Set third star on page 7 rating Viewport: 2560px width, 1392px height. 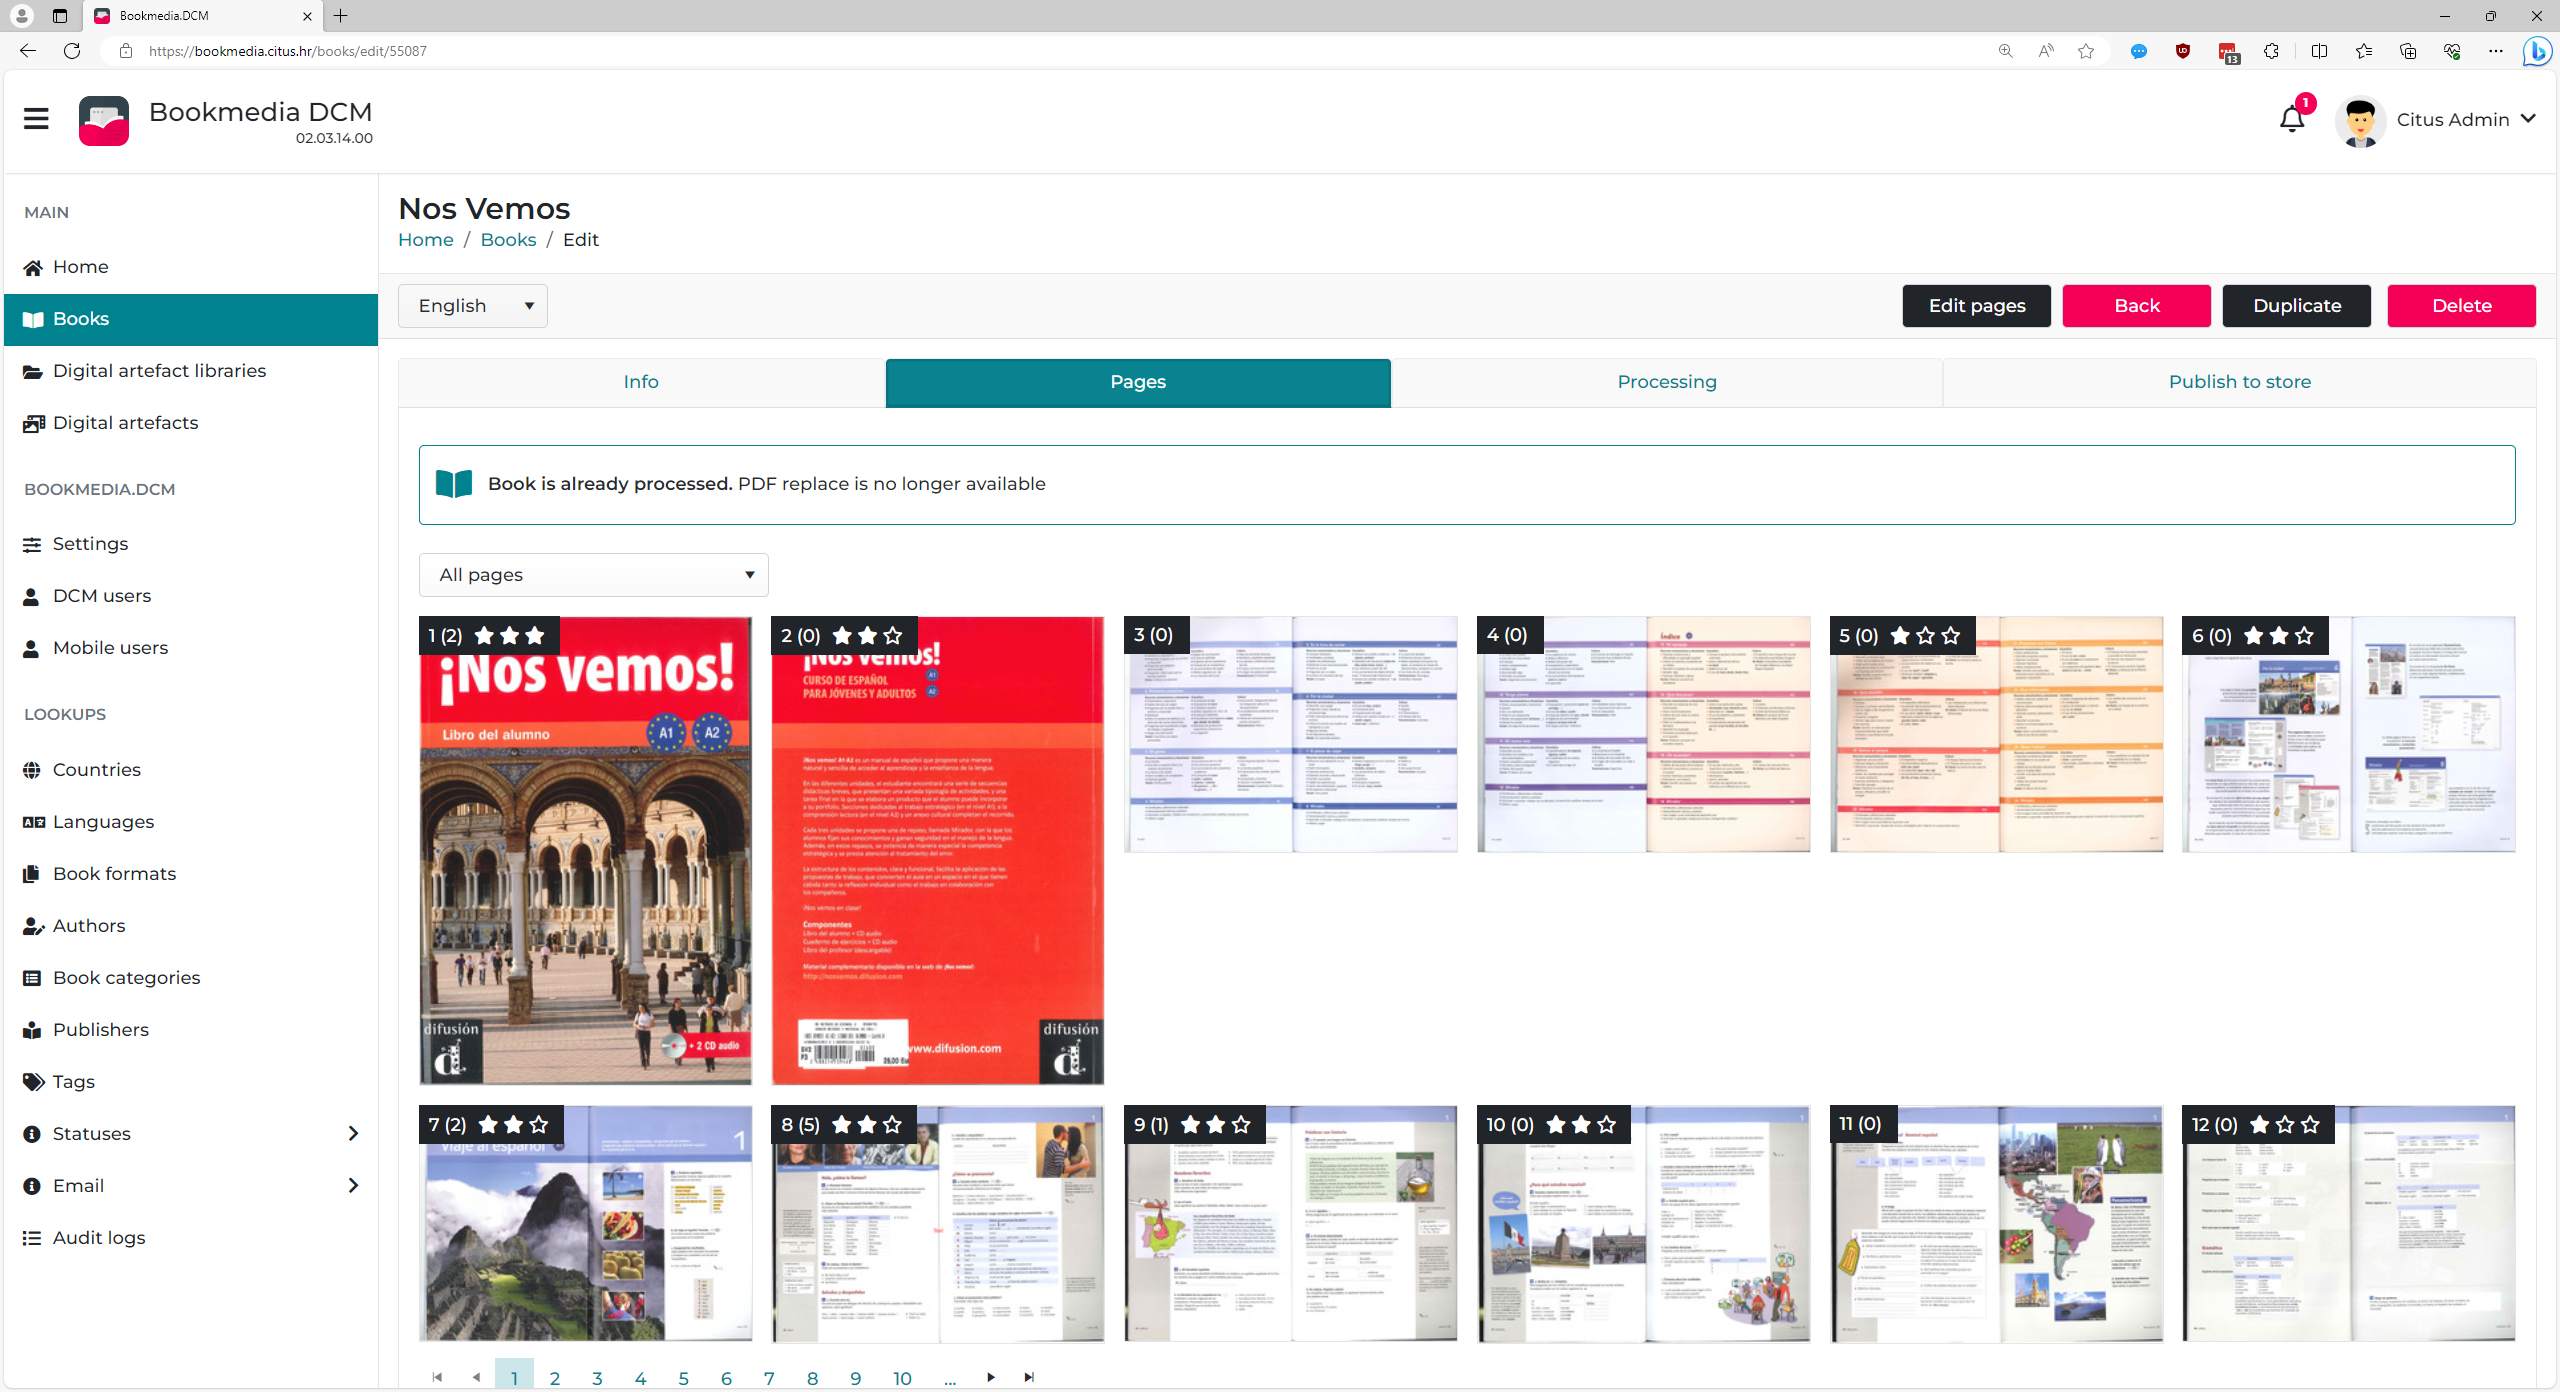click(x=539, y=1125)
